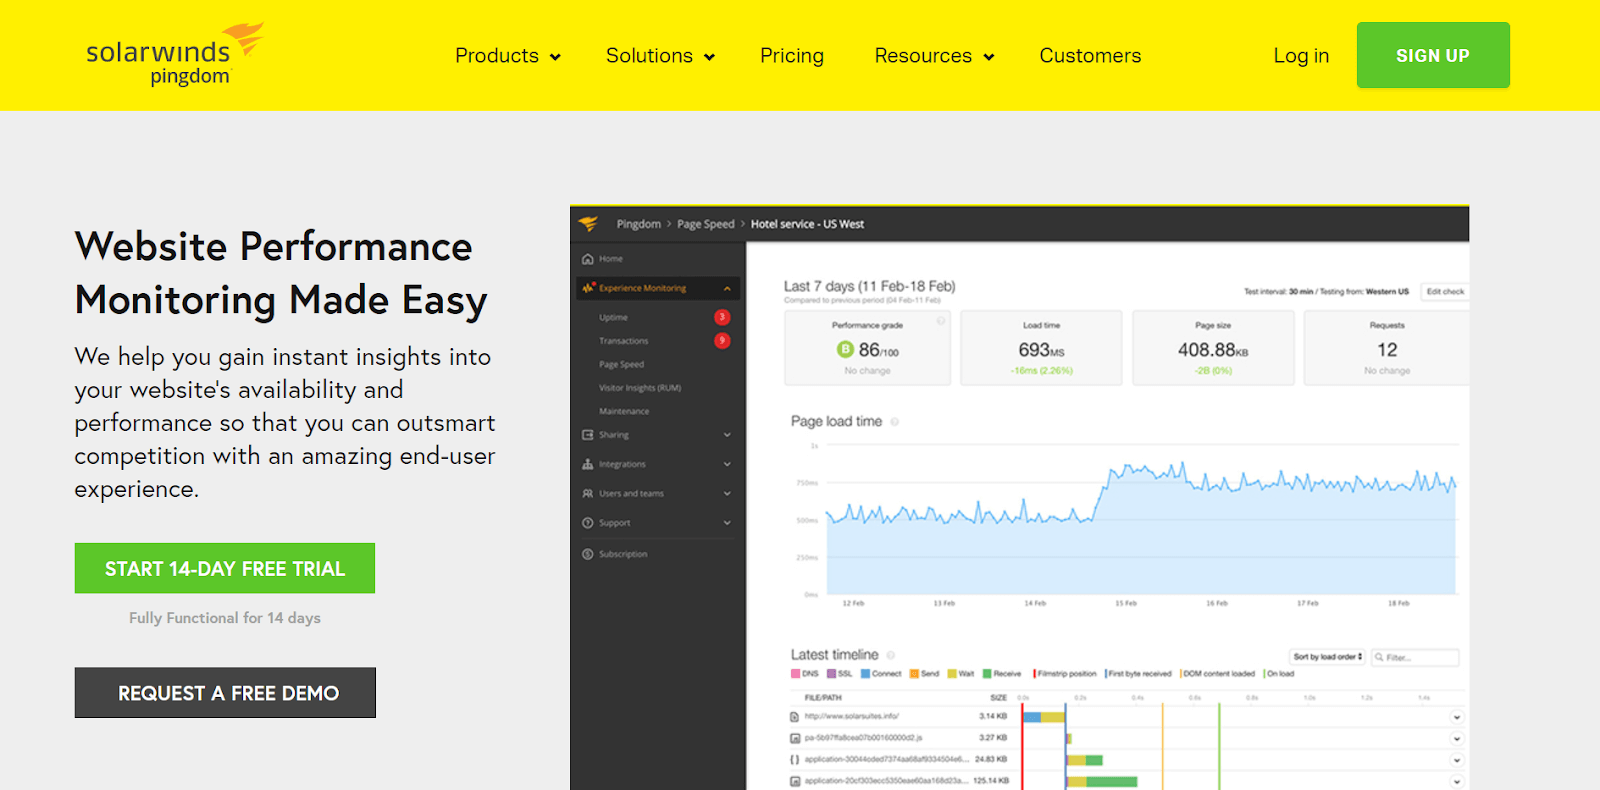1600x790 pixels.
Task: Click the Integrations icon in sidebar
Action: [x=588, y=464]
